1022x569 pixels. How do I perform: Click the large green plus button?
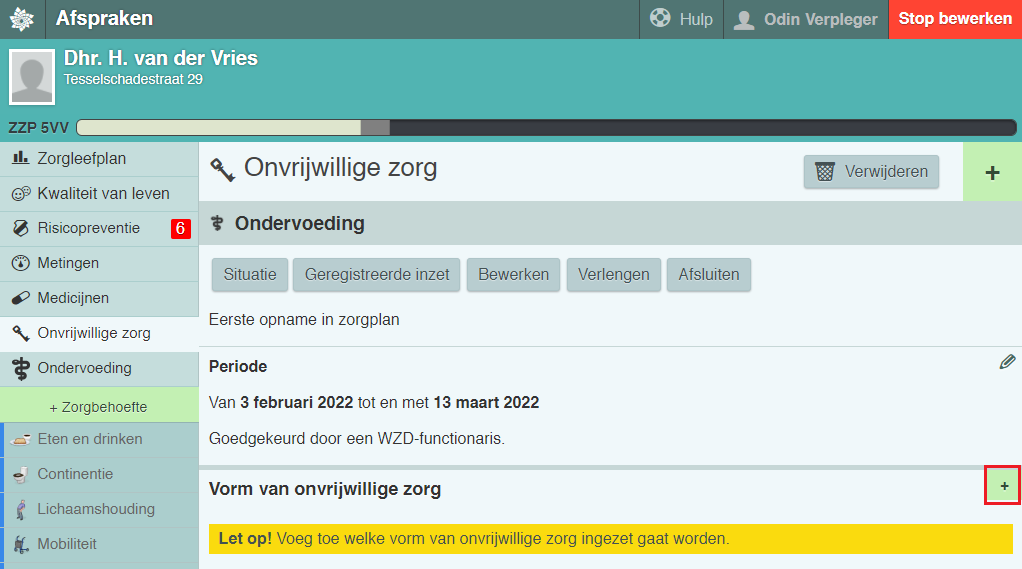[x=992, y=172]
